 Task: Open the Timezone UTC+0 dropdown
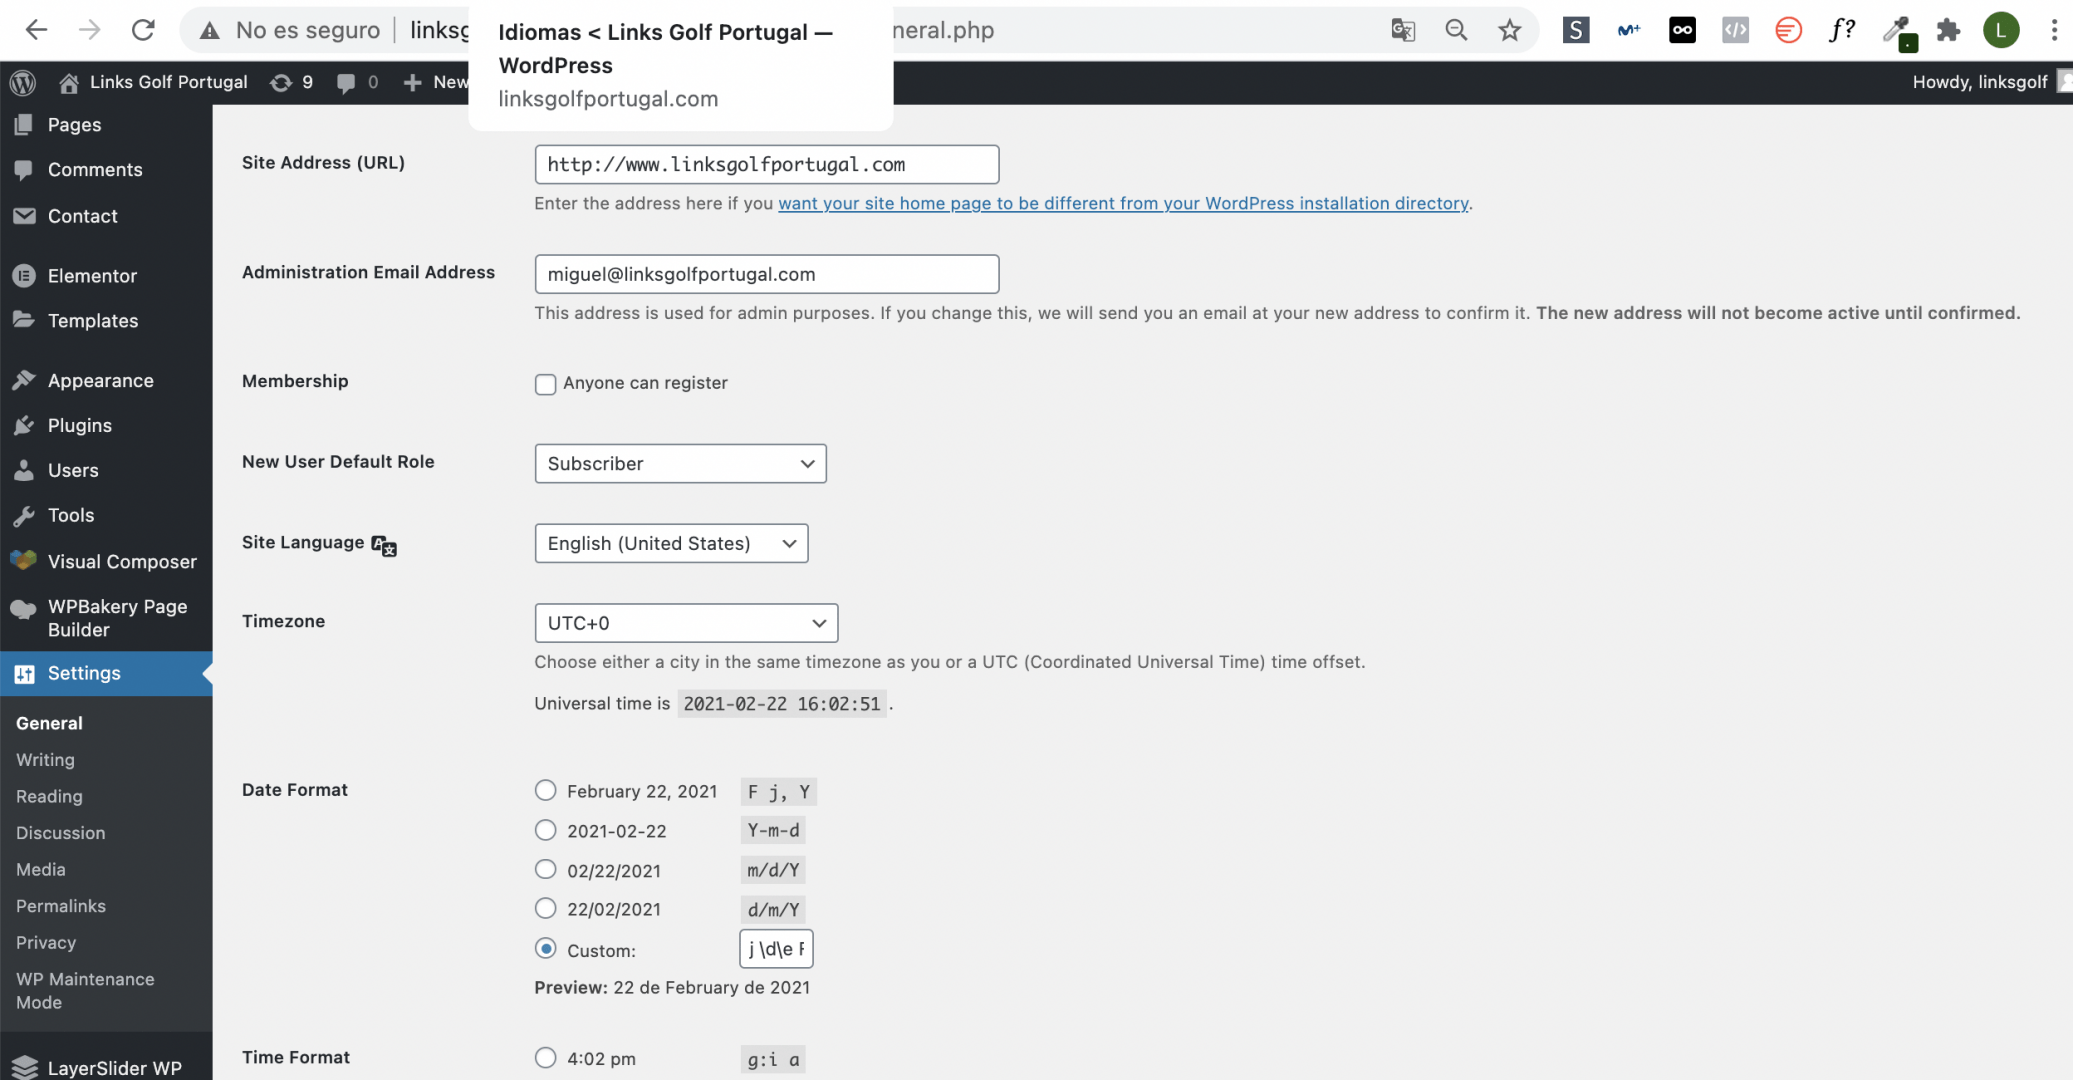click(686, 623)
